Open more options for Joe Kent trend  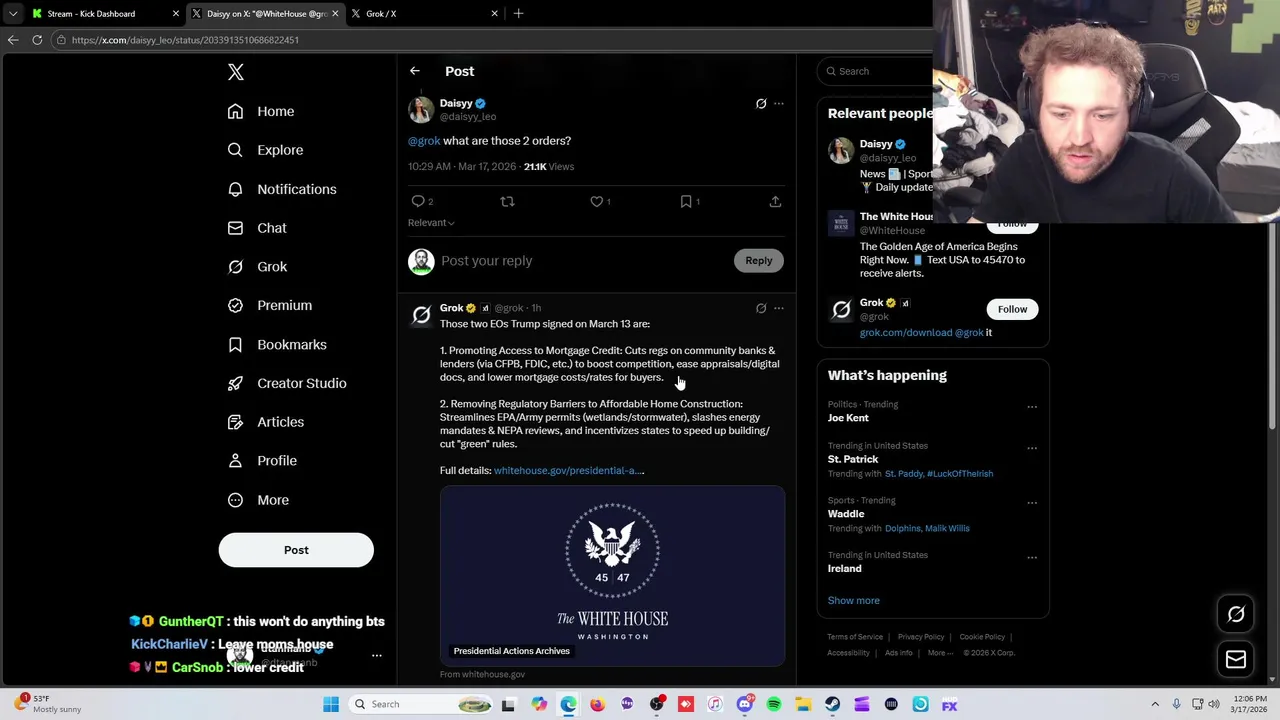tap(1032, 407)
